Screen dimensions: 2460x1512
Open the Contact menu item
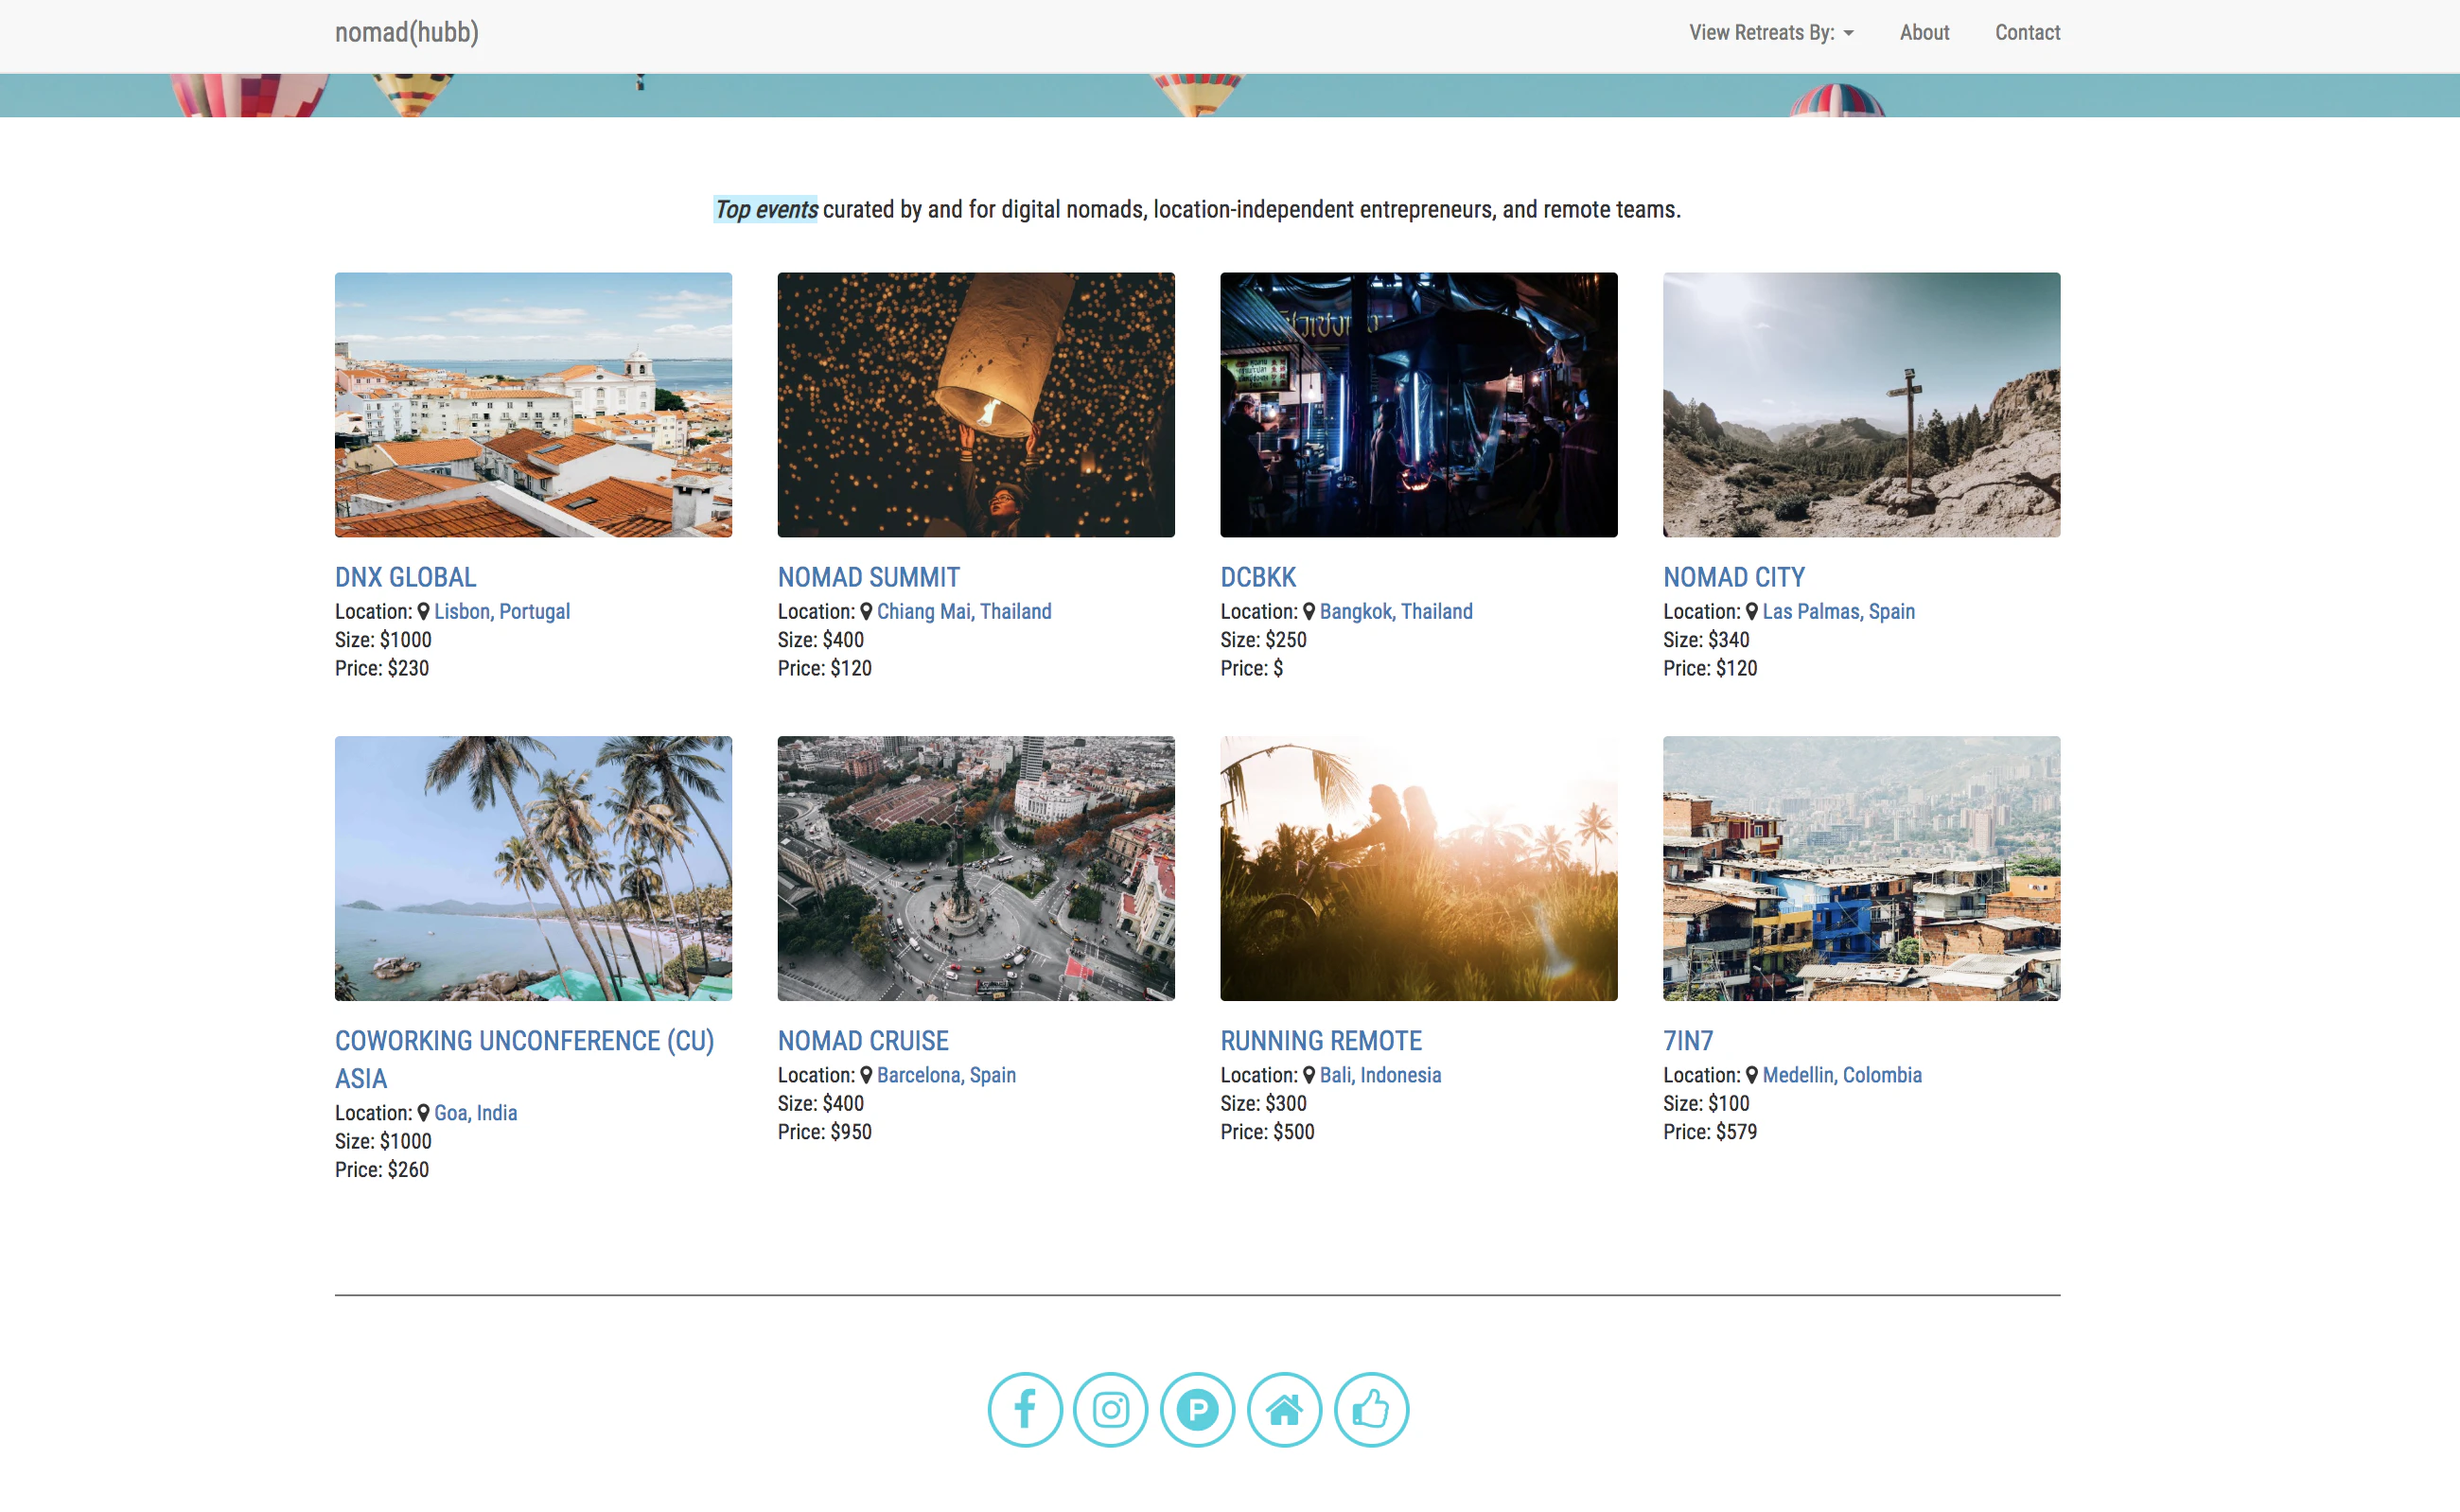(x=2027, y=33)
